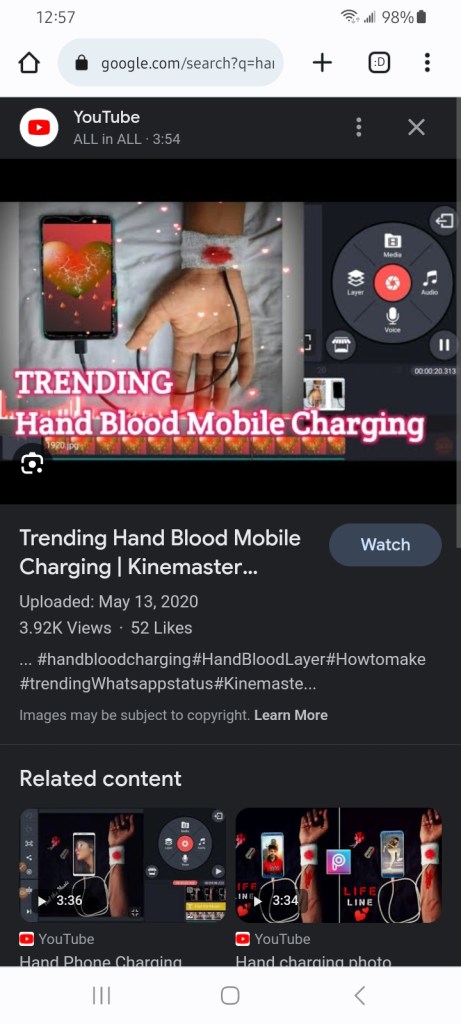Viewport: 461px width, 1024px height.
Task: Tap the YouTube logo icon
Action: pos(39,127)
